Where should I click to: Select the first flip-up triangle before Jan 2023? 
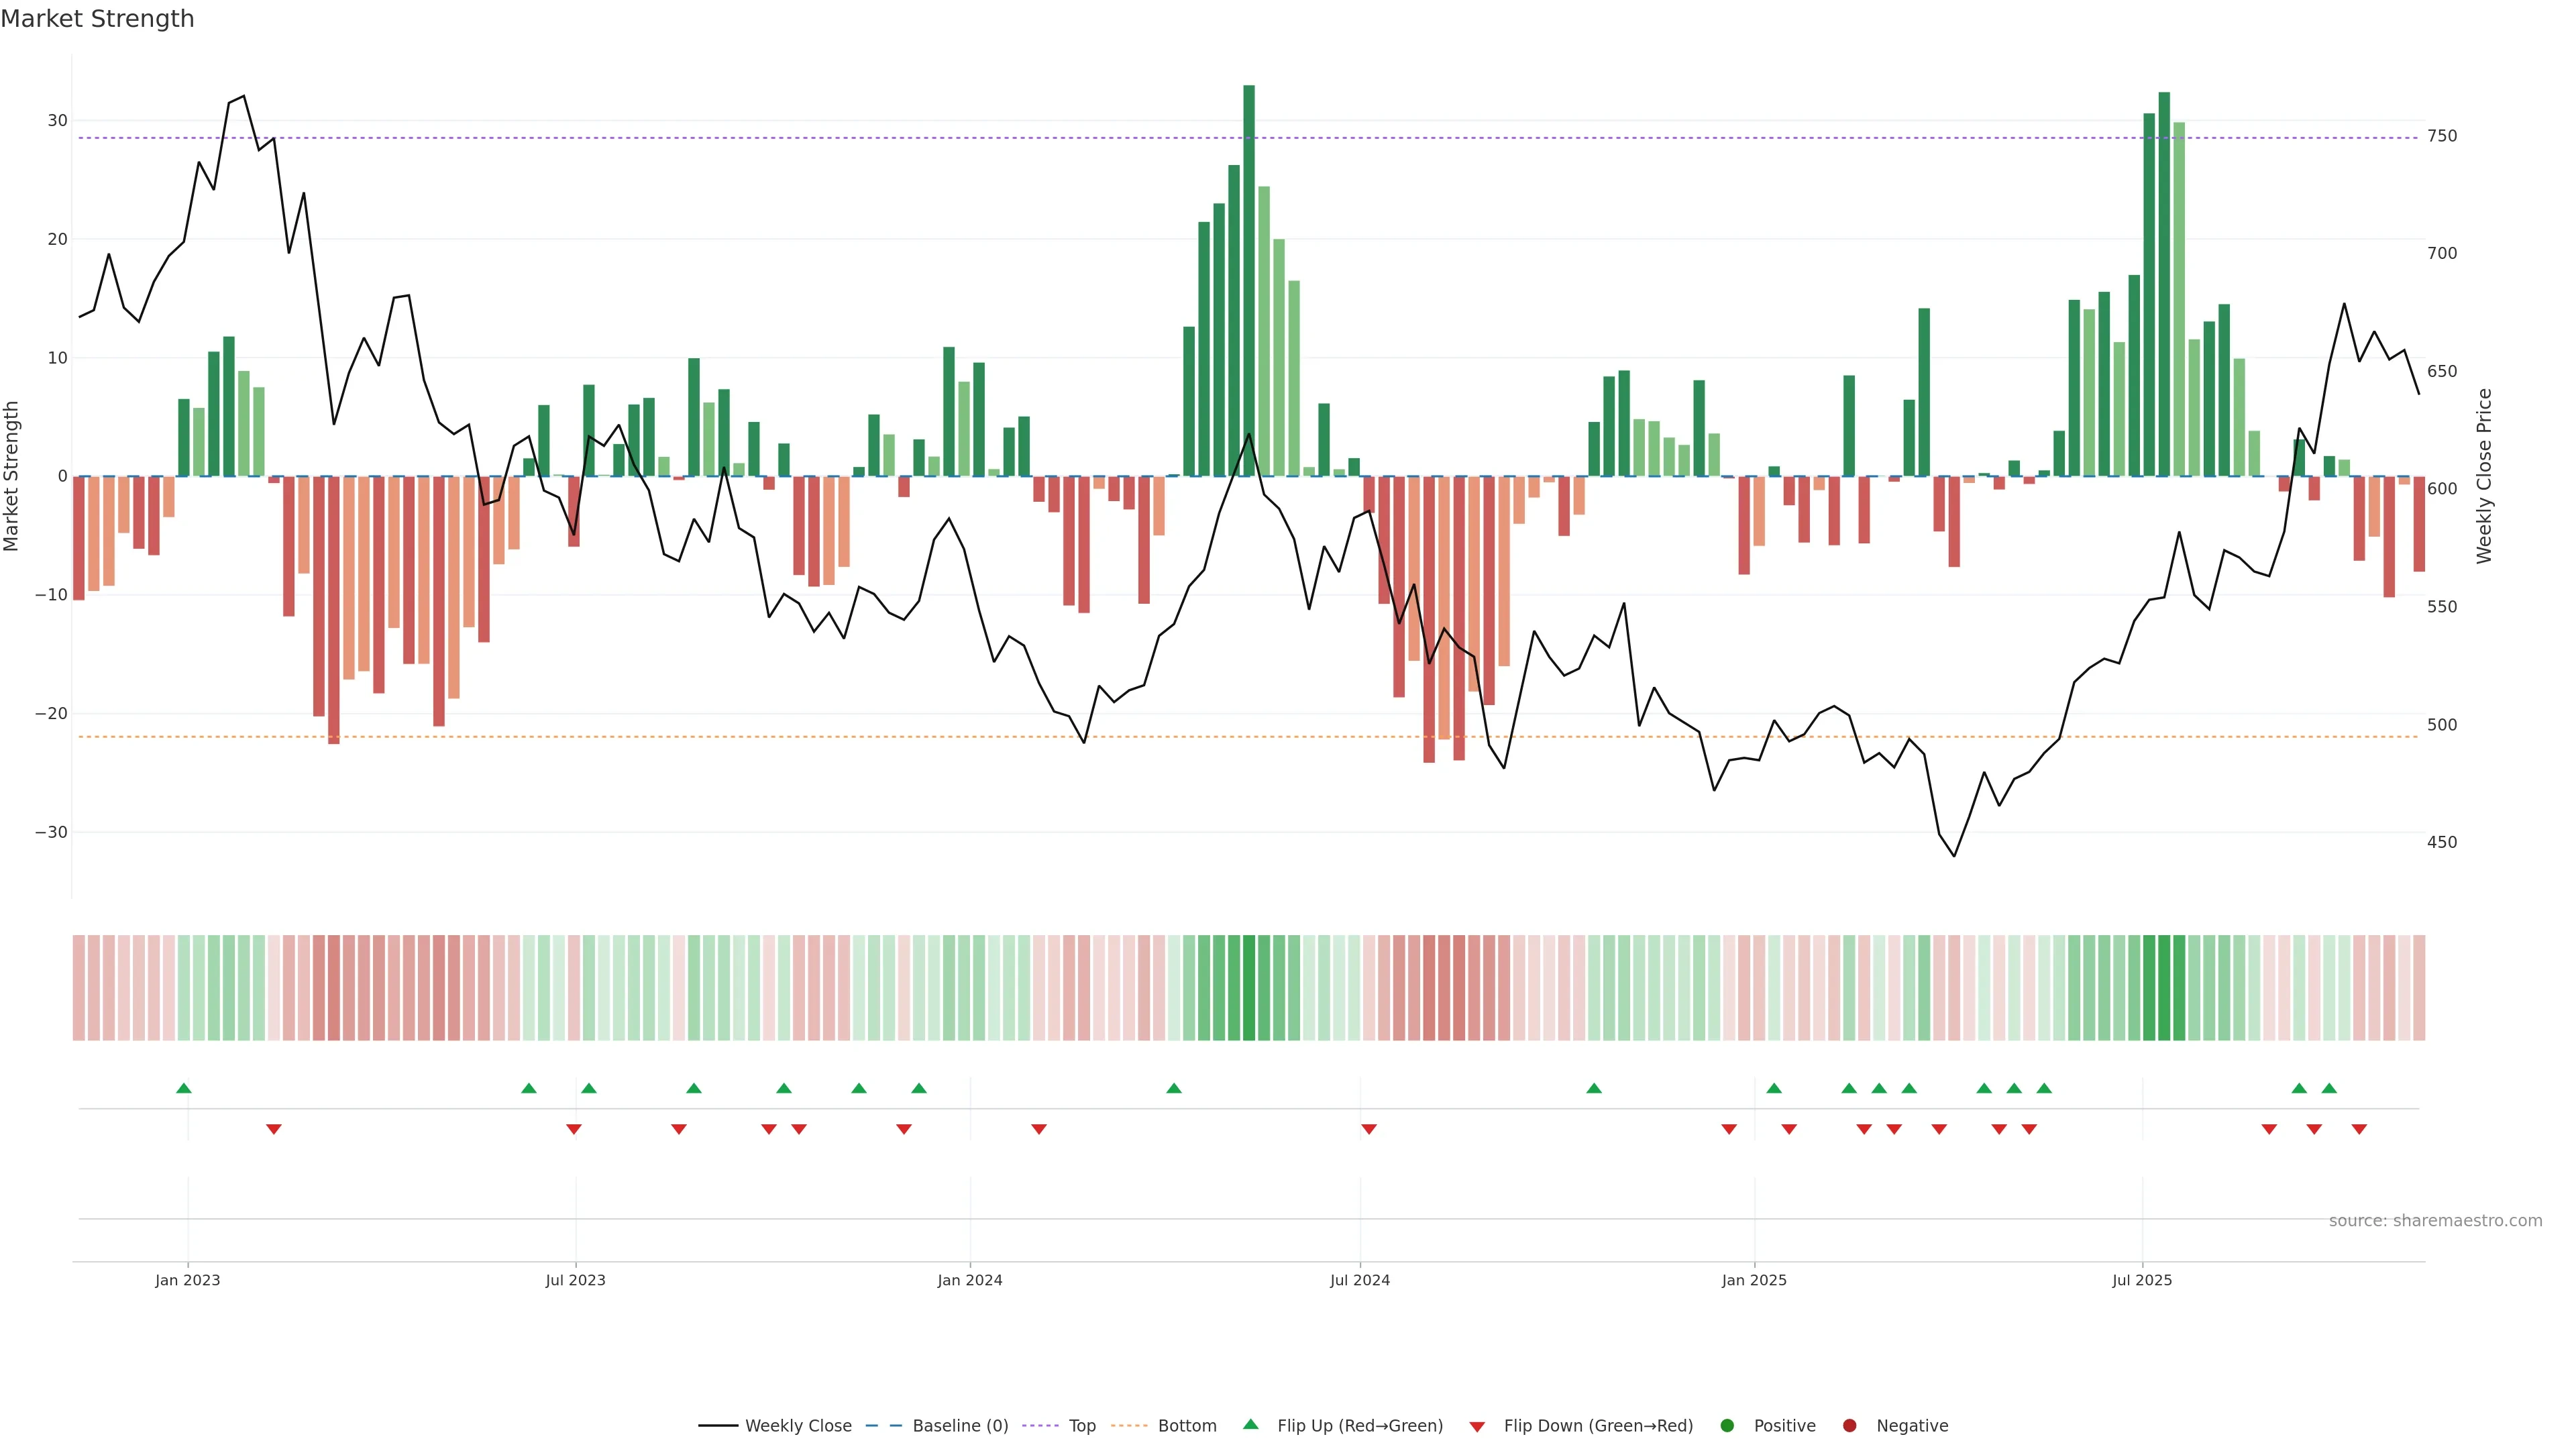pyautogui.click(x=184, y=1088)
